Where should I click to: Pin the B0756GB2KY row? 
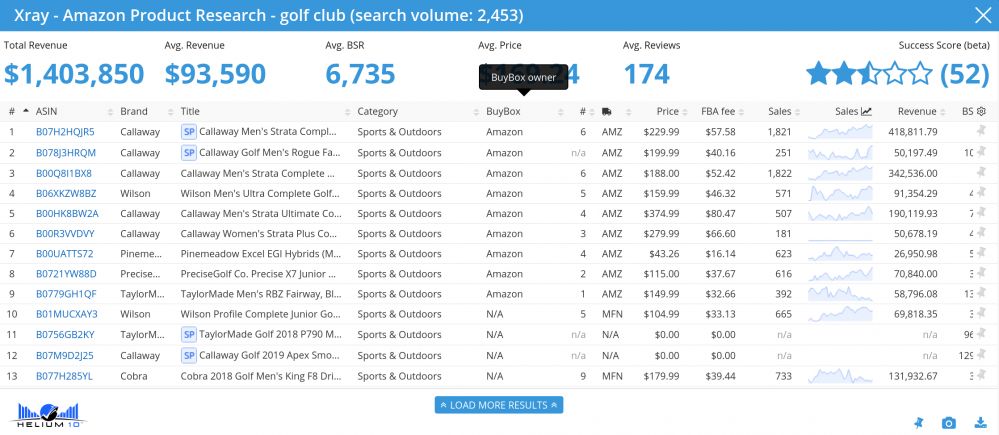(981, 334)
